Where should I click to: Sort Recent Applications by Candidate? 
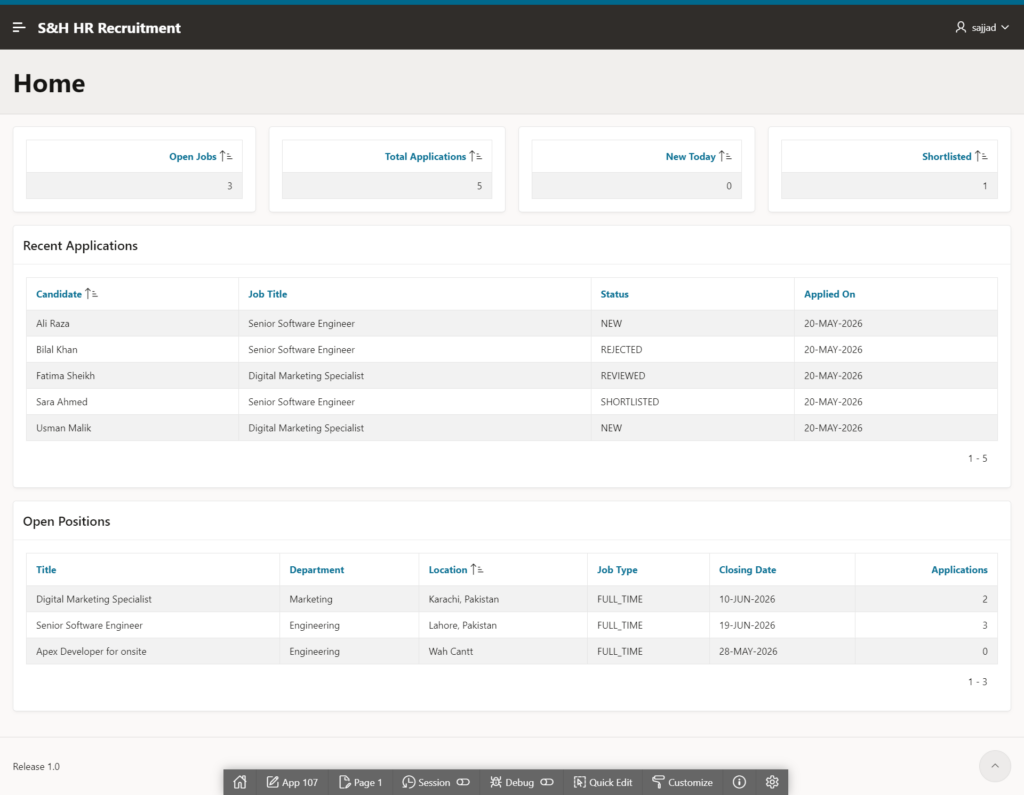[59, 294]
